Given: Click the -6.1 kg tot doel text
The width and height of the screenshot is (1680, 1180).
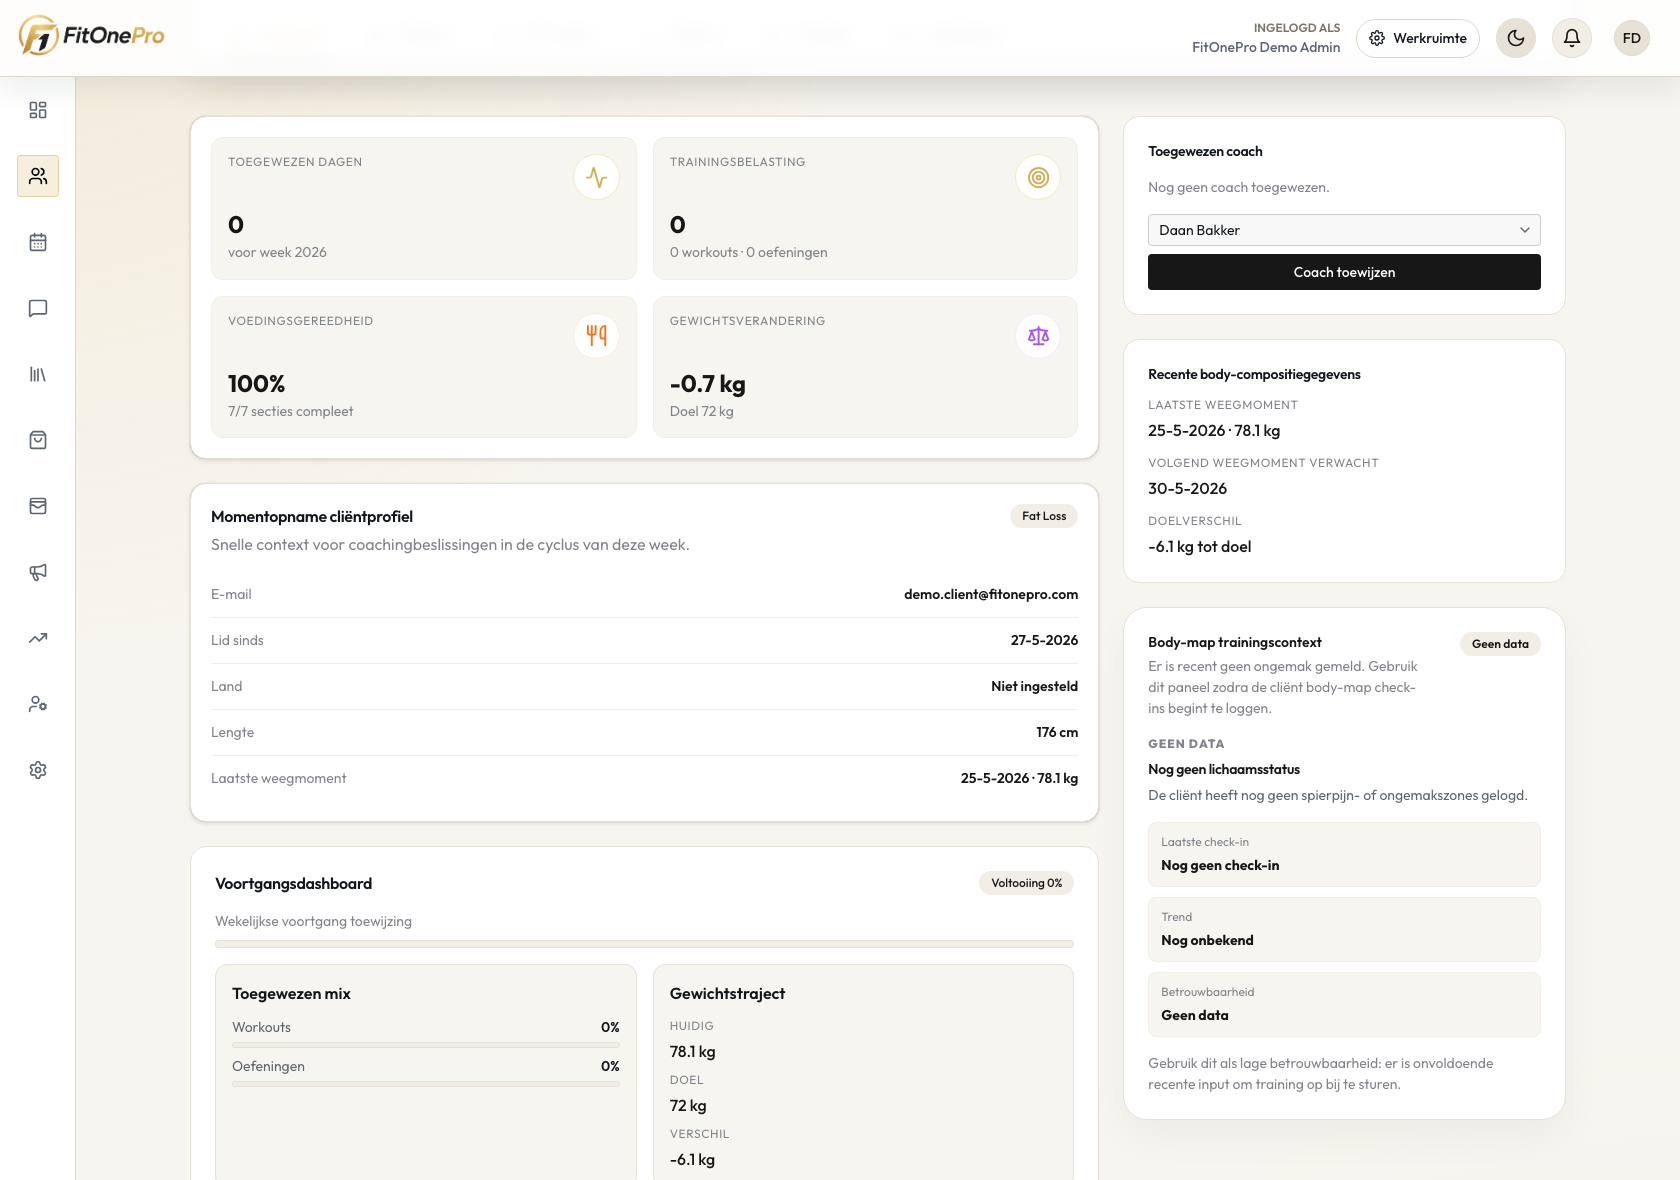Looking at the screenshot, I should (1199, 547).
